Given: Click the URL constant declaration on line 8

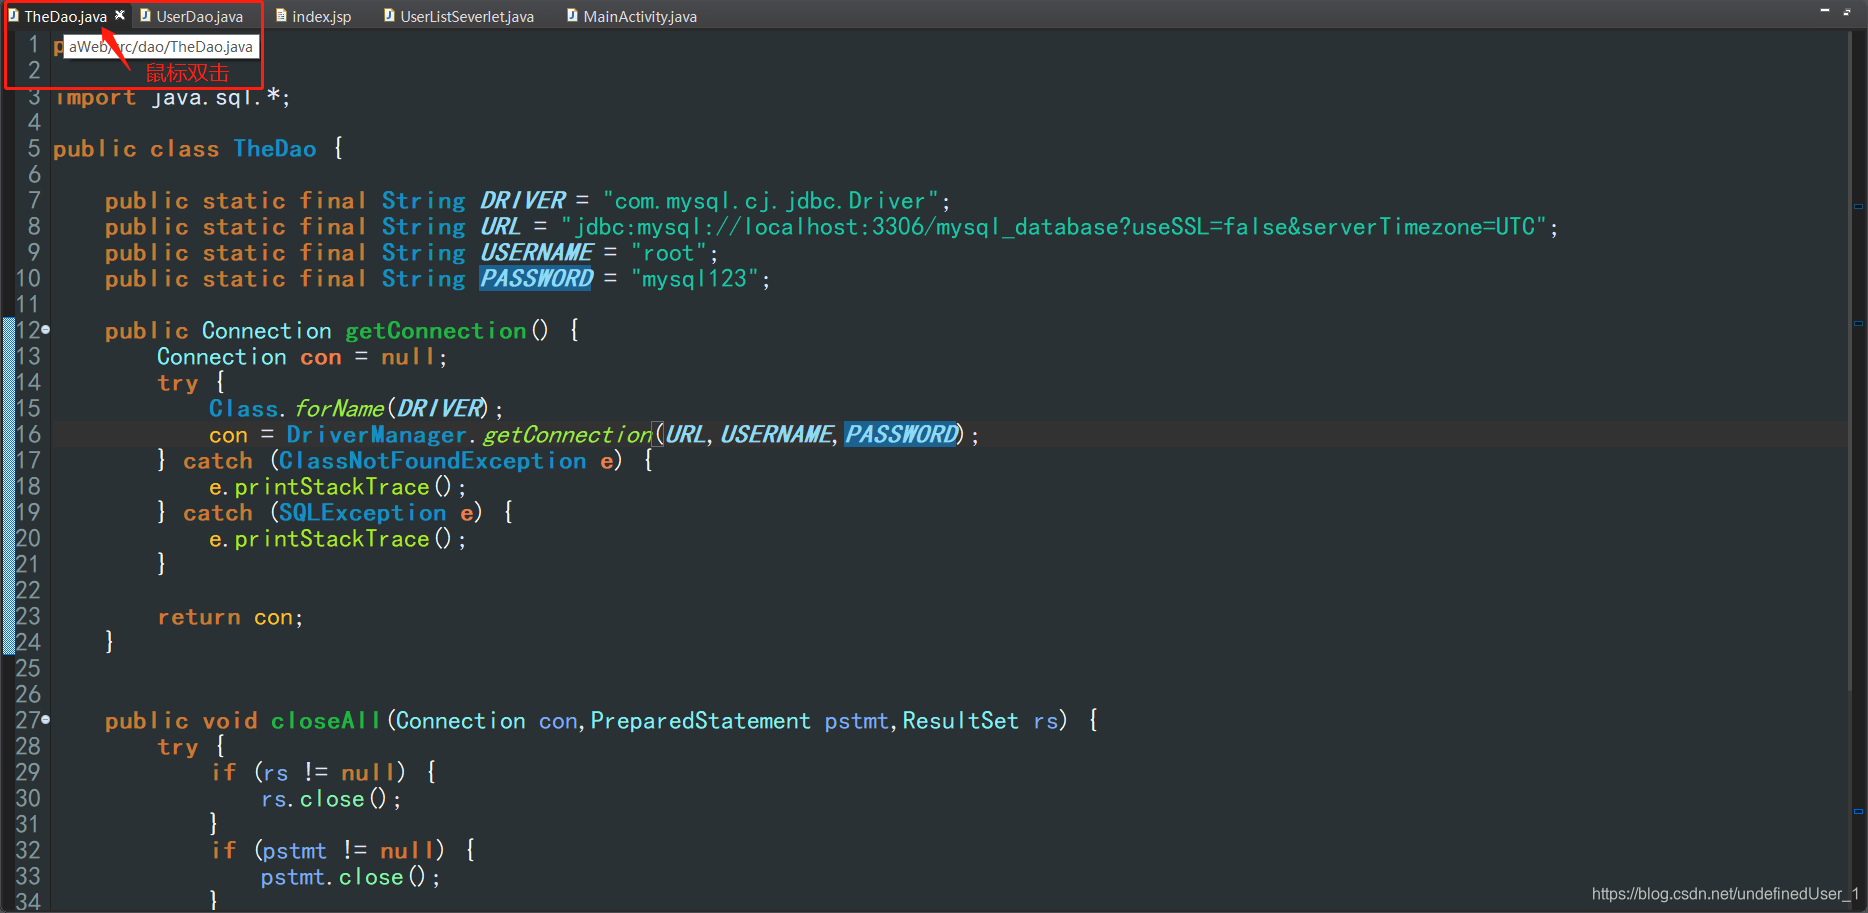Looking at the screenshot, I should click(x=501, y=226).
